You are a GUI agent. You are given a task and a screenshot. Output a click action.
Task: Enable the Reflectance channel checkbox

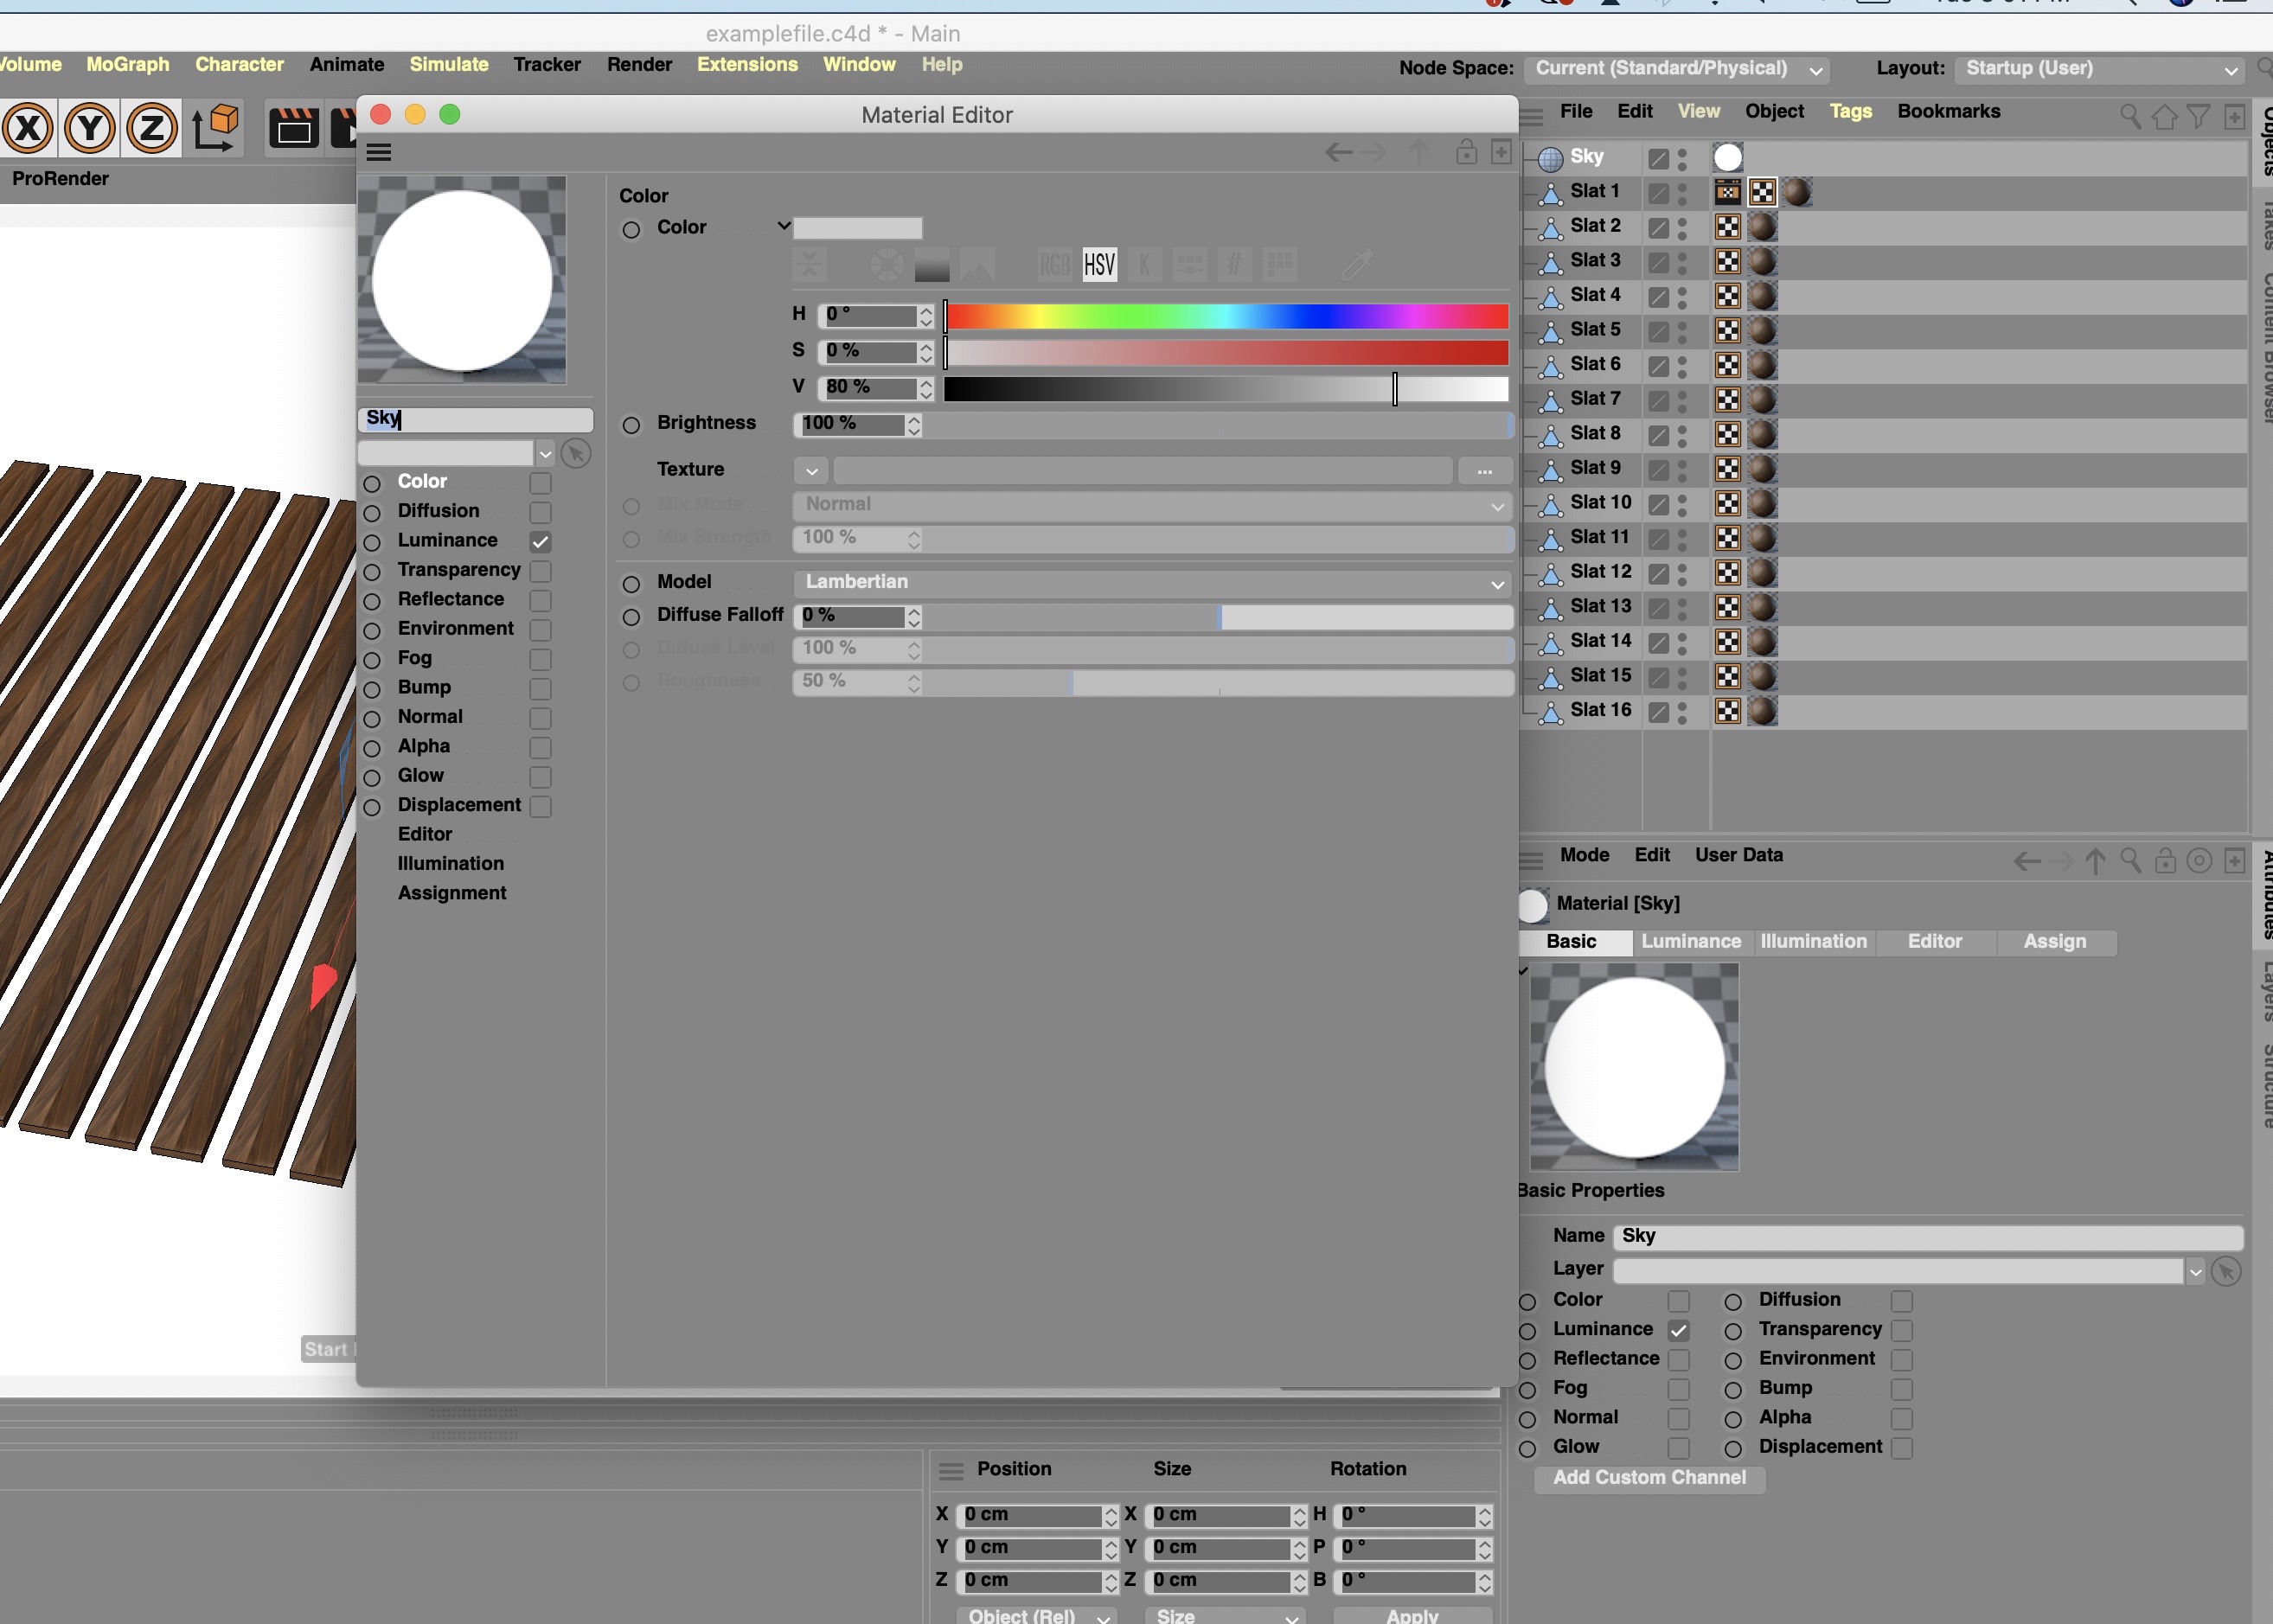click(x=541, y=600)
